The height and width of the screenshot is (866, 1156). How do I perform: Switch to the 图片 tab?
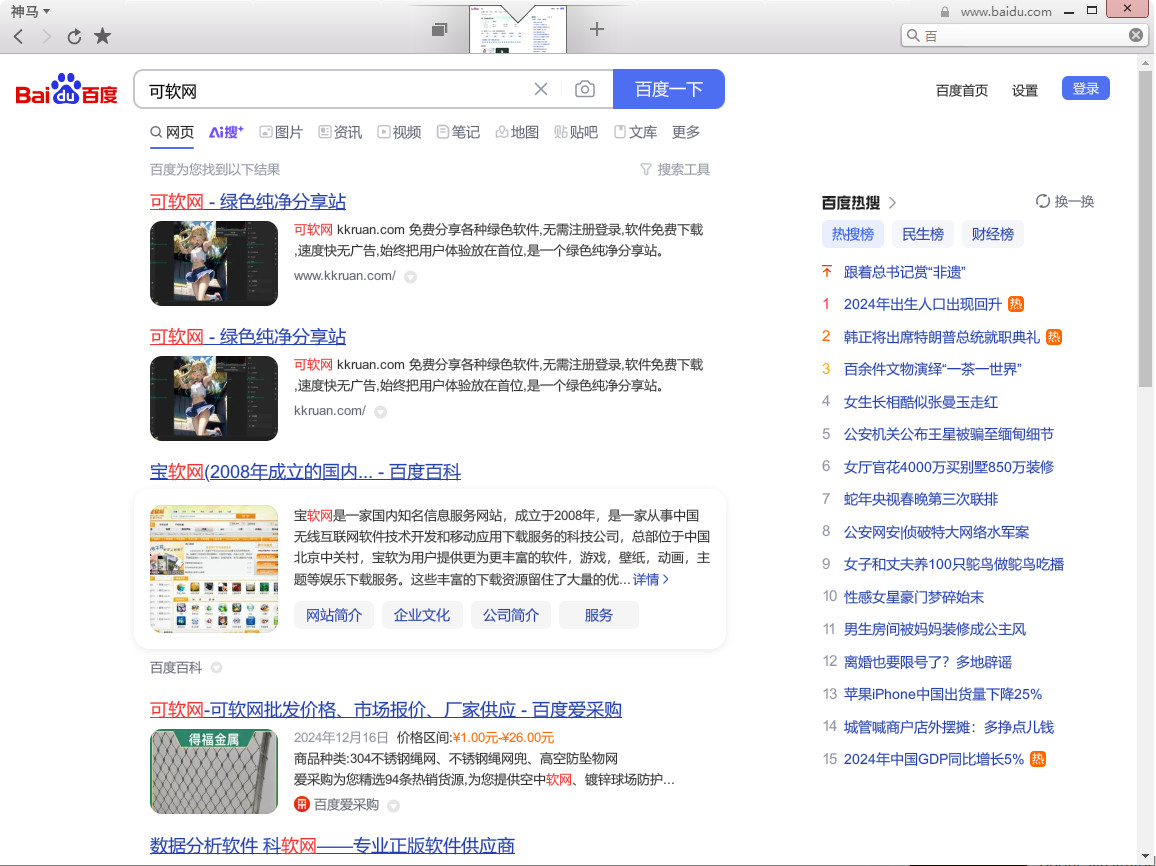(281, 132)
